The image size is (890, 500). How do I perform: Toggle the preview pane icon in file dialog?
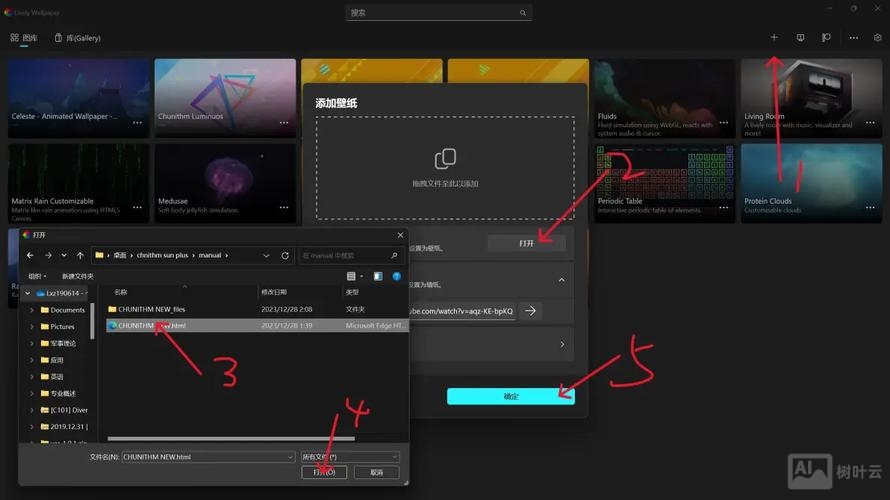[378, 276]
